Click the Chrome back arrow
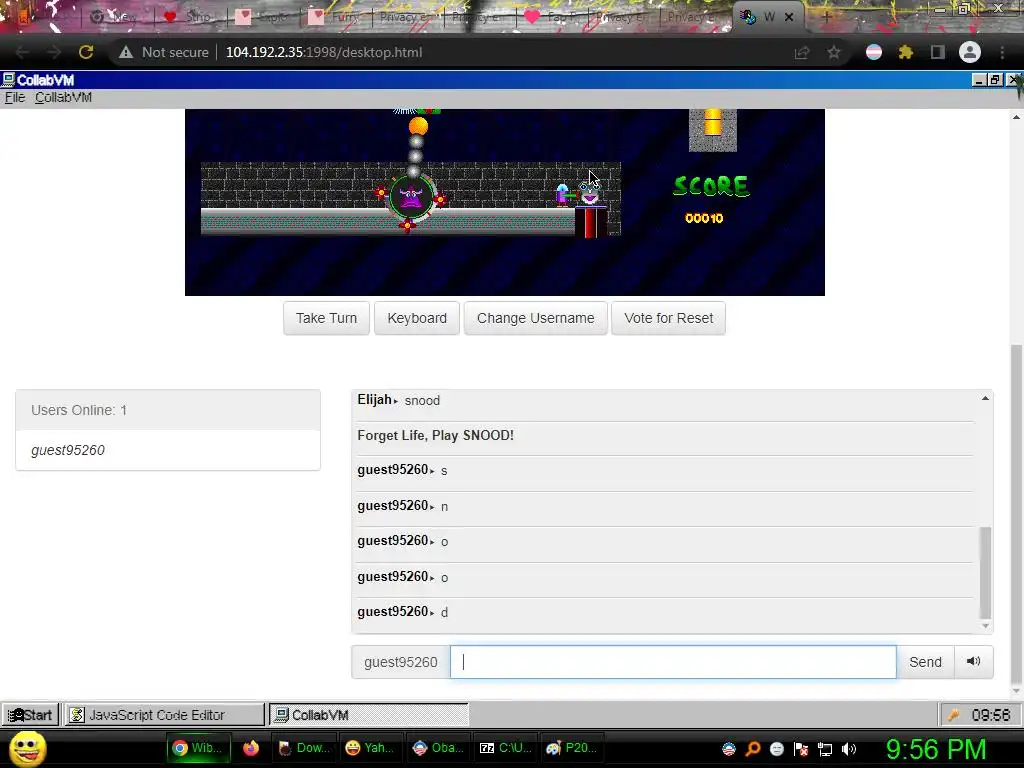The width and height of the screenshot is (1024, 768). pyautogui.click(x=22, y=52)
